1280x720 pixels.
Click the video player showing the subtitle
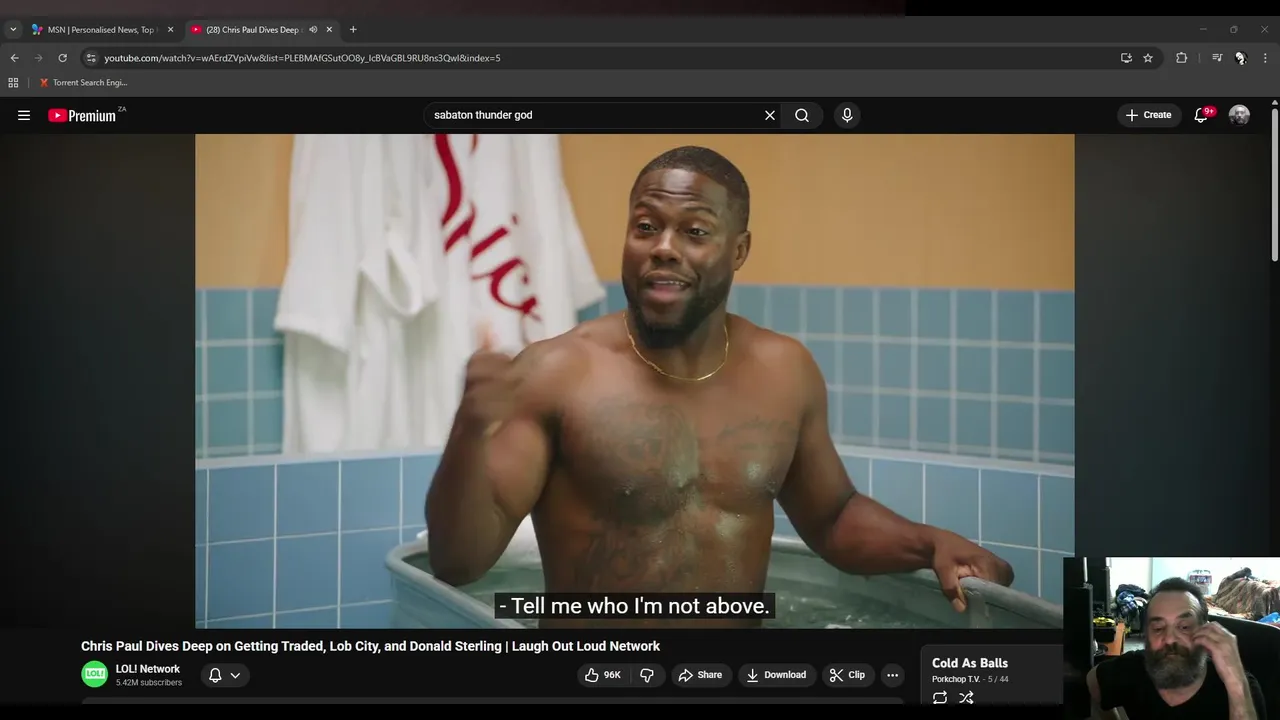pyautogui.click(x=634, y=381)
